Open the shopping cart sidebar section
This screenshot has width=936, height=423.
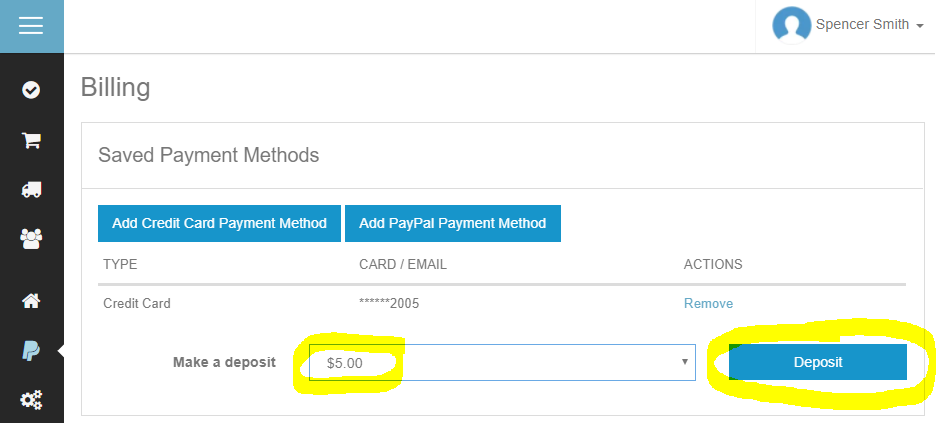click(31, 141)
